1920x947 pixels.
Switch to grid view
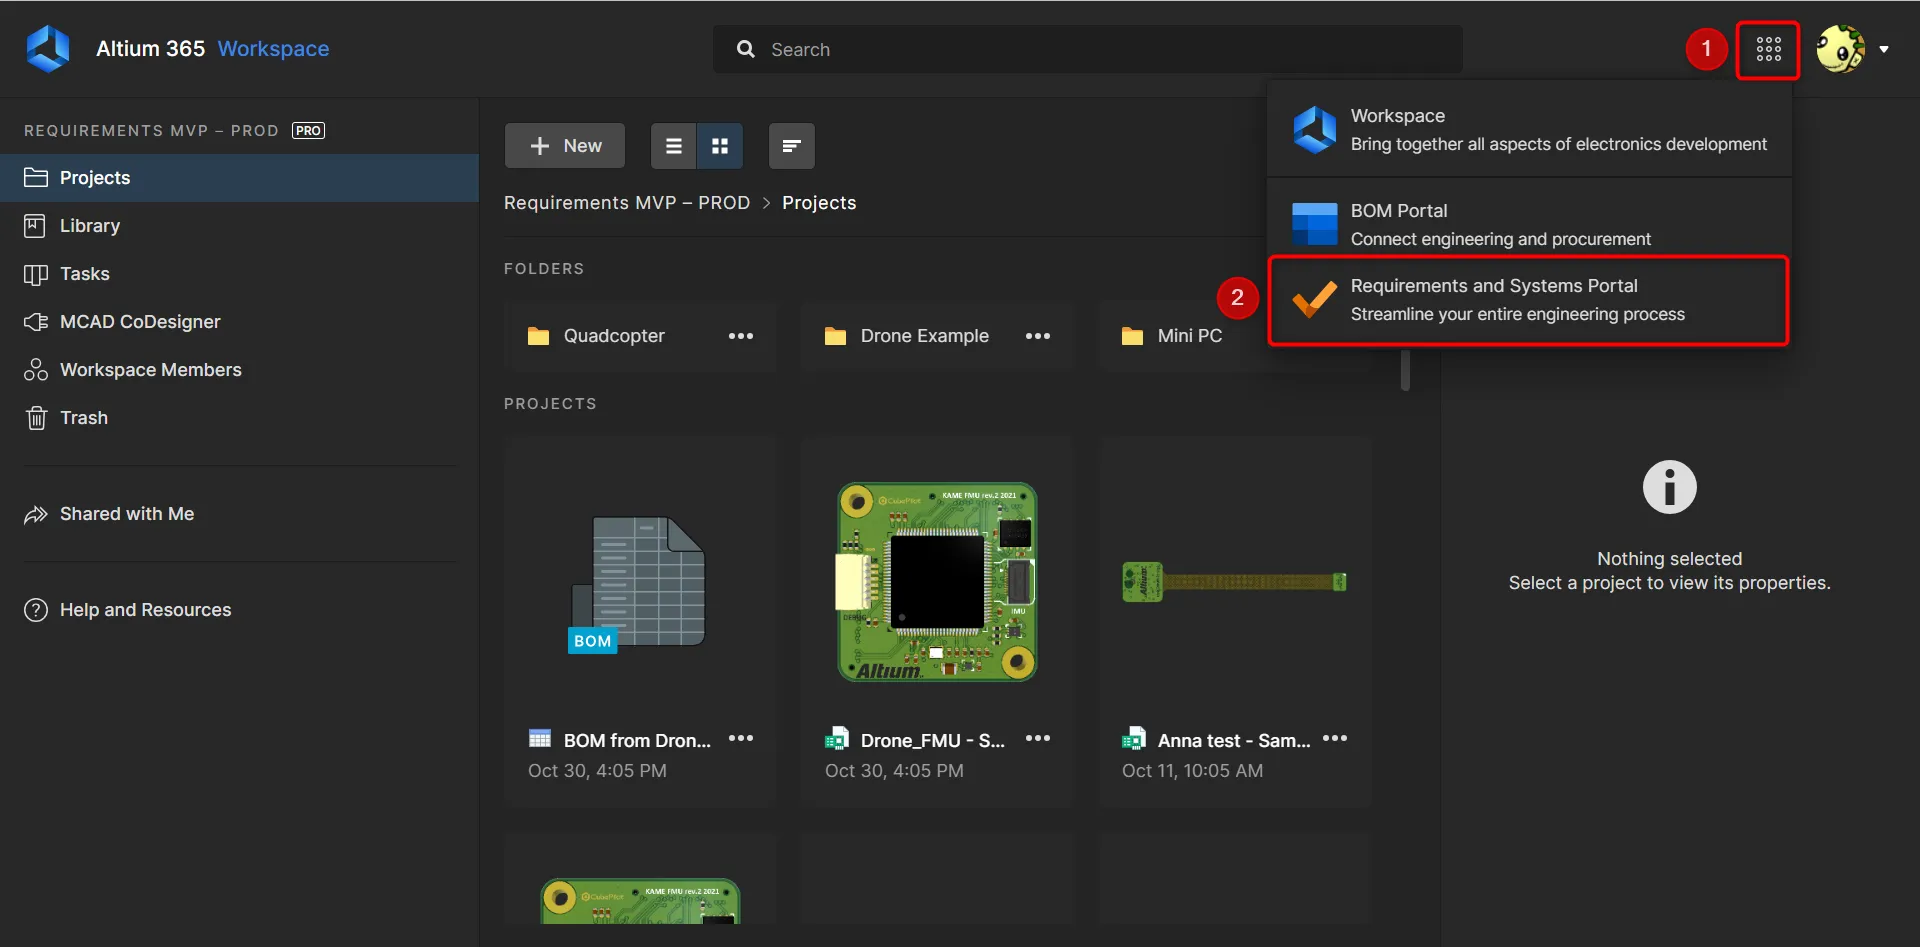point(720,146)
